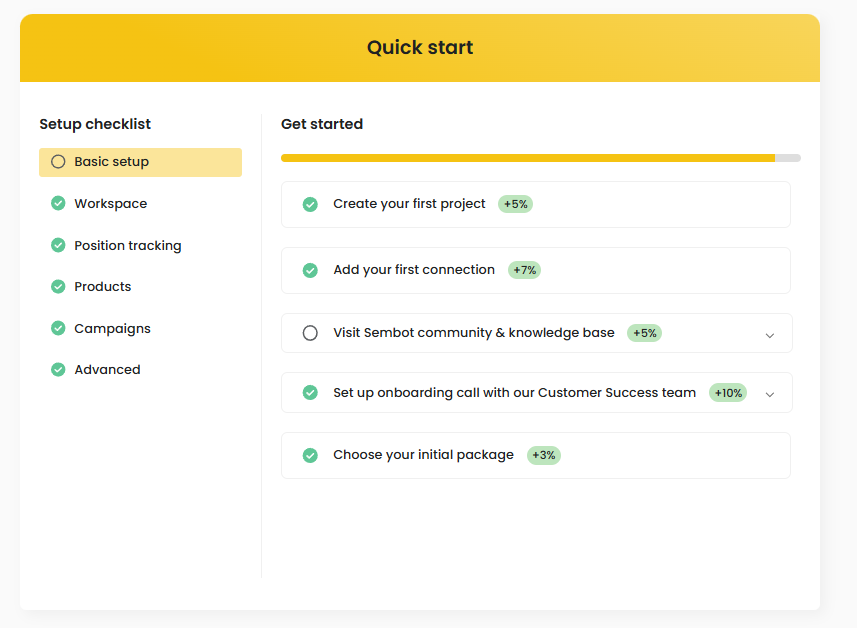Screen dimensions: 857x628
Task: Click green check icon beside Campaigns
Action: (58, 328)
